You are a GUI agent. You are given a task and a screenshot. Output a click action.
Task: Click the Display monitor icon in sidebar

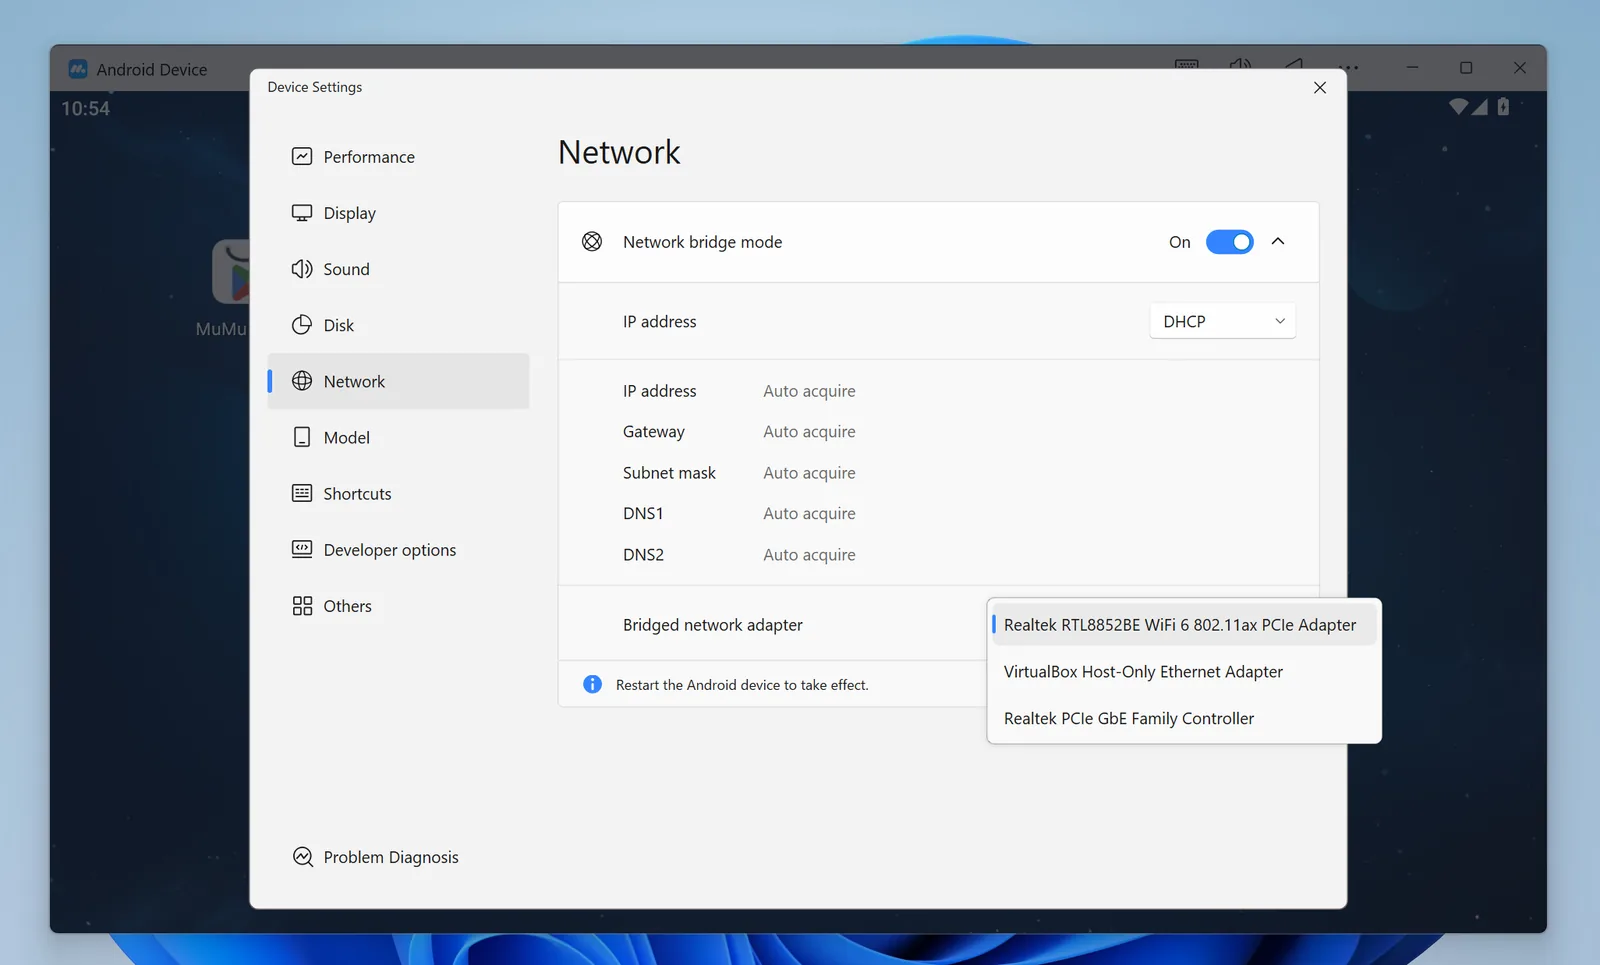(x=302, y=213)
